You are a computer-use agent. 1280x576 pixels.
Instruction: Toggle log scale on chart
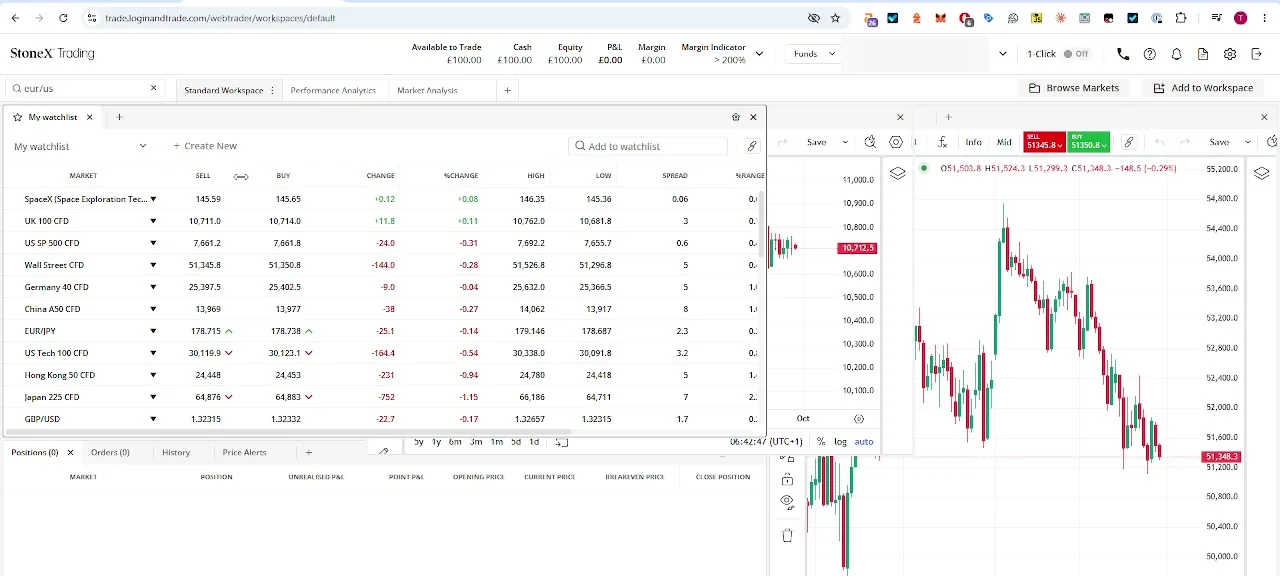(x=840, y=442)
